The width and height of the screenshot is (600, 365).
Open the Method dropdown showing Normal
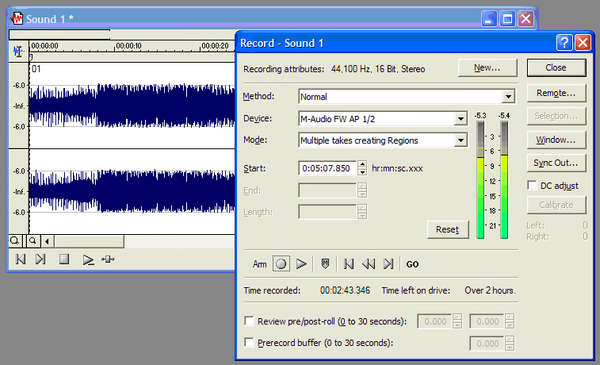tap(508, 96)
